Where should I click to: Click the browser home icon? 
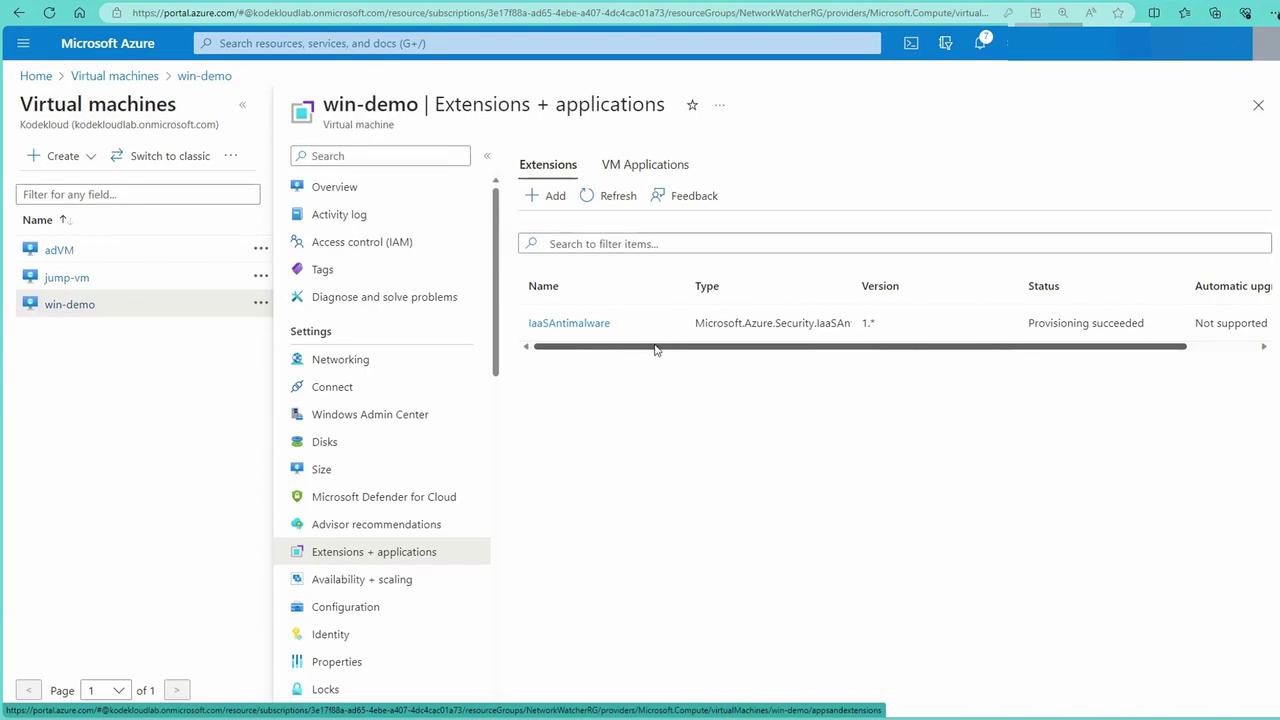(80, 13)
